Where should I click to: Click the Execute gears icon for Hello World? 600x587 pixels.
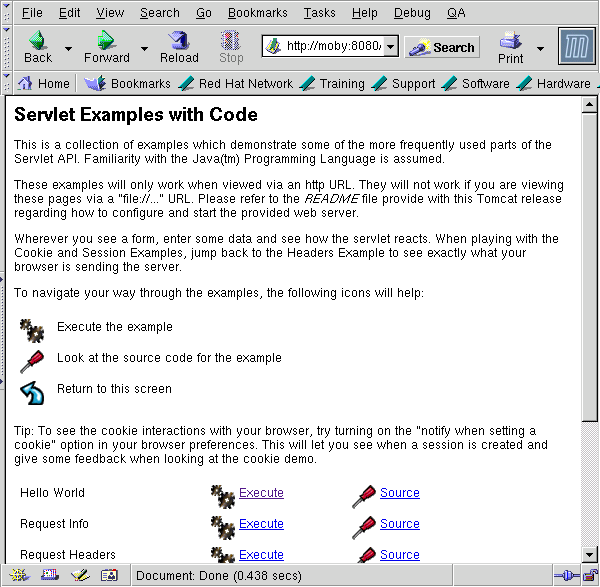click(x=223, y=493)
